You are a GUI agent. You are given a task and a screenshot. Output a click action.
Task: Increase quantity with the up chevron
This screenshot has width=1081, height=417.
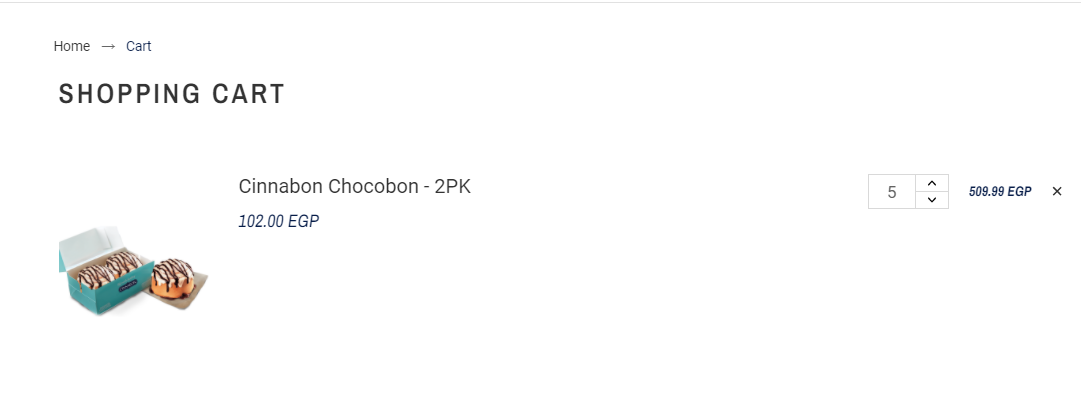(932, 183)
